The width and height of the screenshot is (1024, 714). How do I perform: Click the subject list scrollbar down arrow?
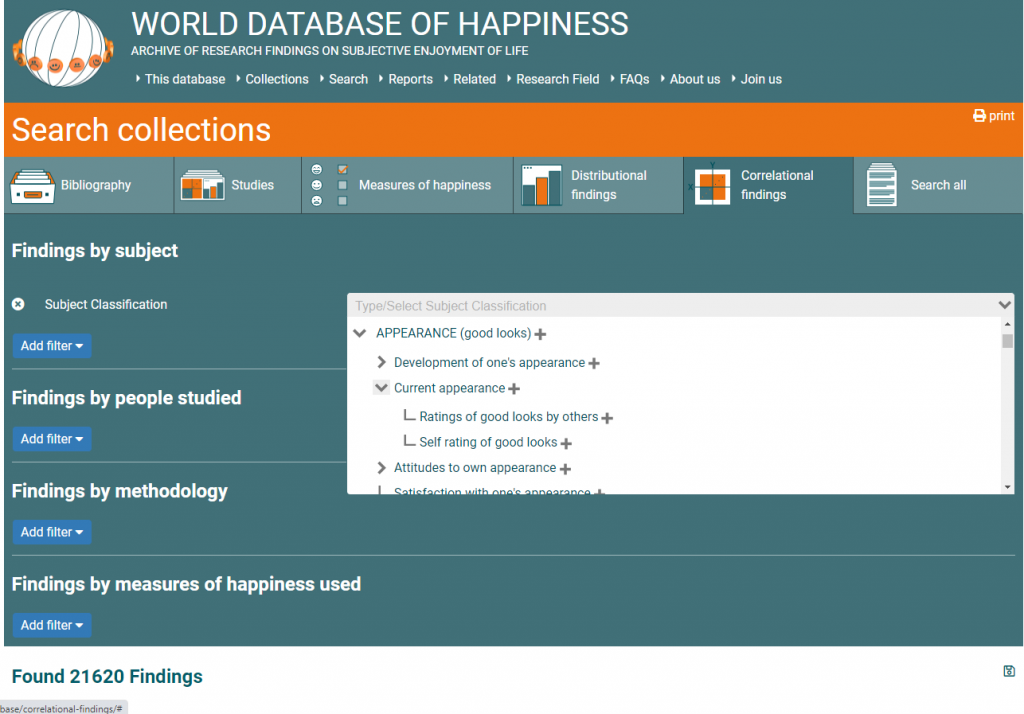[x=1007, y=487]
